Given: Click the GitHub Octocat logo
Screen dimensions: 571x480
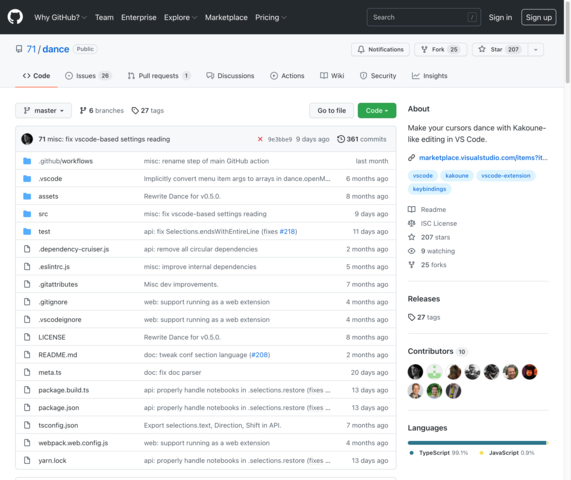Looking at the screenshot, I should 15,17.
